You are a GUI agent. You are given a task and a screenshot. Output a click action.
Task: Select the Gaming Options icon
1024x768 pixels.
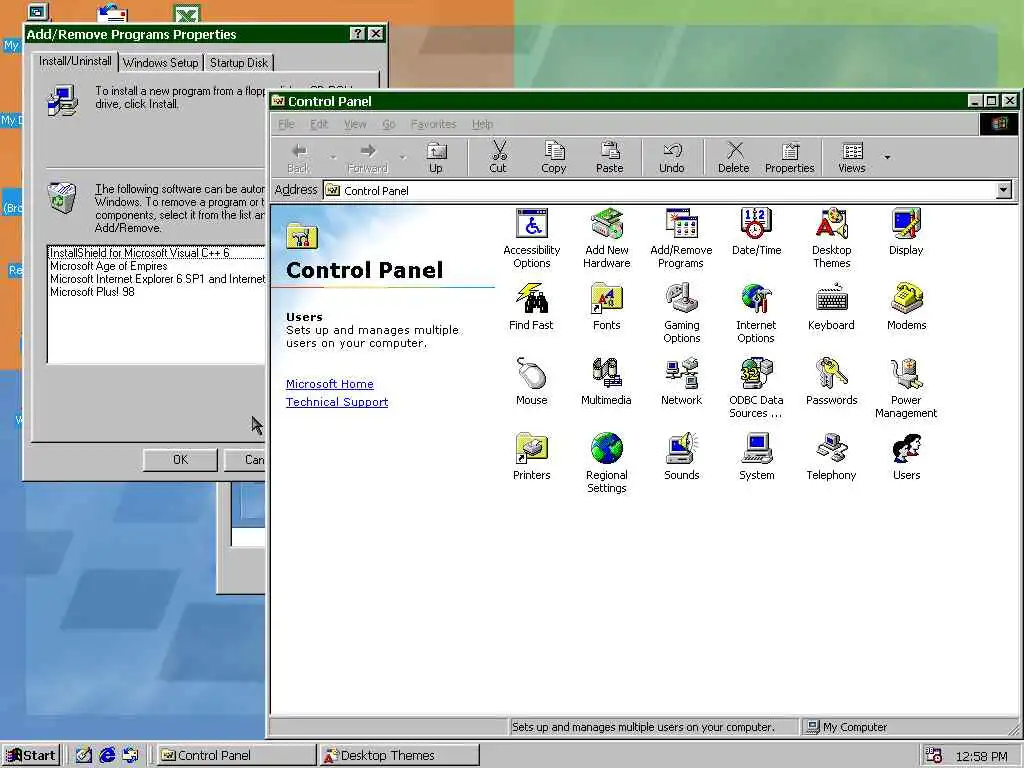[x=681, y=313]
